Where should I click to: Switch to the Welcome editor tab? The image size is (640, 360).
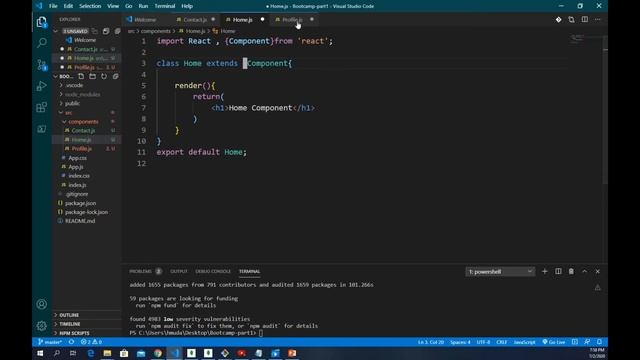point(145,20)
